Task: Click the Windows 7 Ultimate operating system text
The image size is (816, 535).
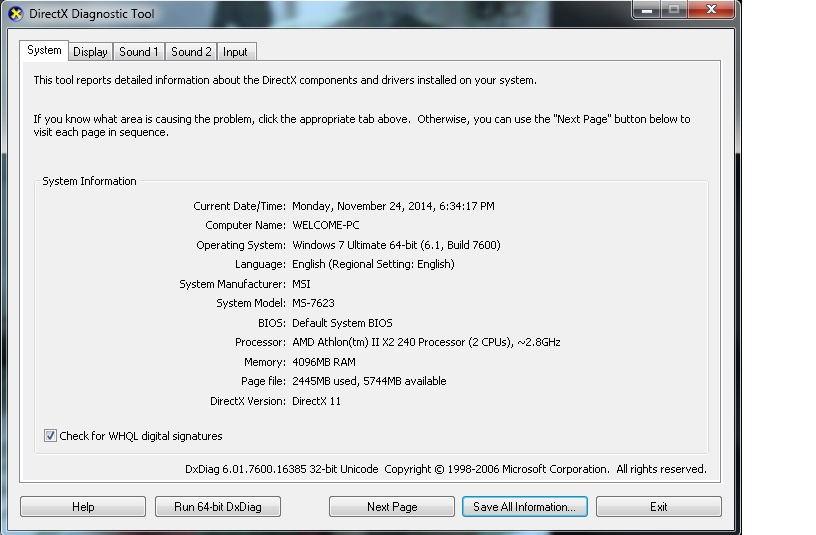Action: [396, 245]
